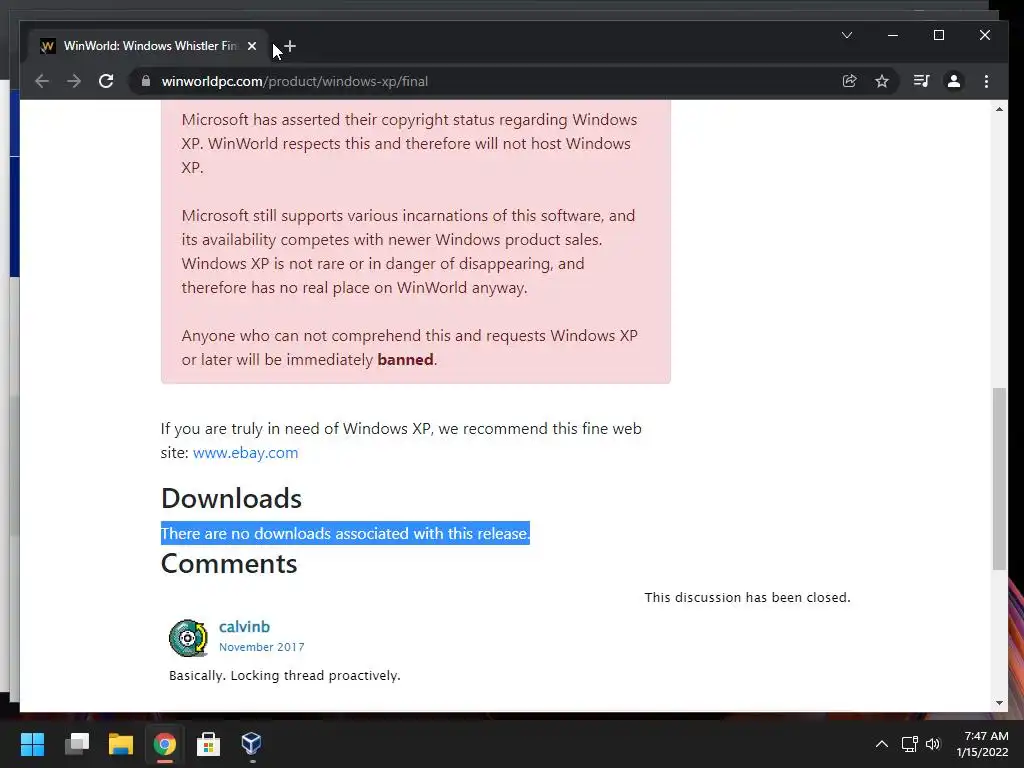Share this page with the share icon

(850, 81)
